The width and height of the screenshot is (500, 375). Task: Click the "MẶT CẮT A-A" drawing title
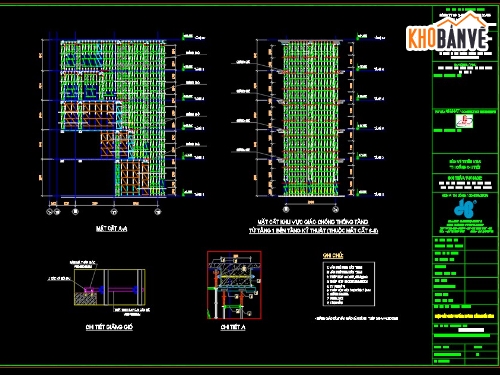coord(111,229)
